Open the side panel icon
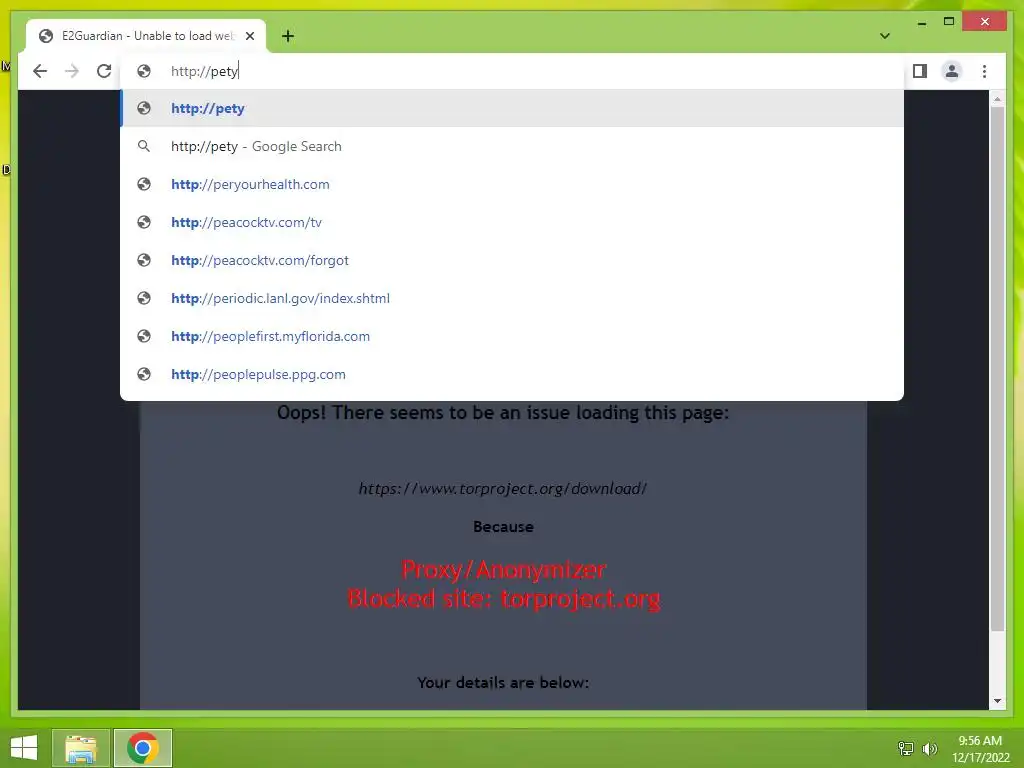The width and height of the screenshot is (1024, 768). pyautogui.click(x=920, y=71)
